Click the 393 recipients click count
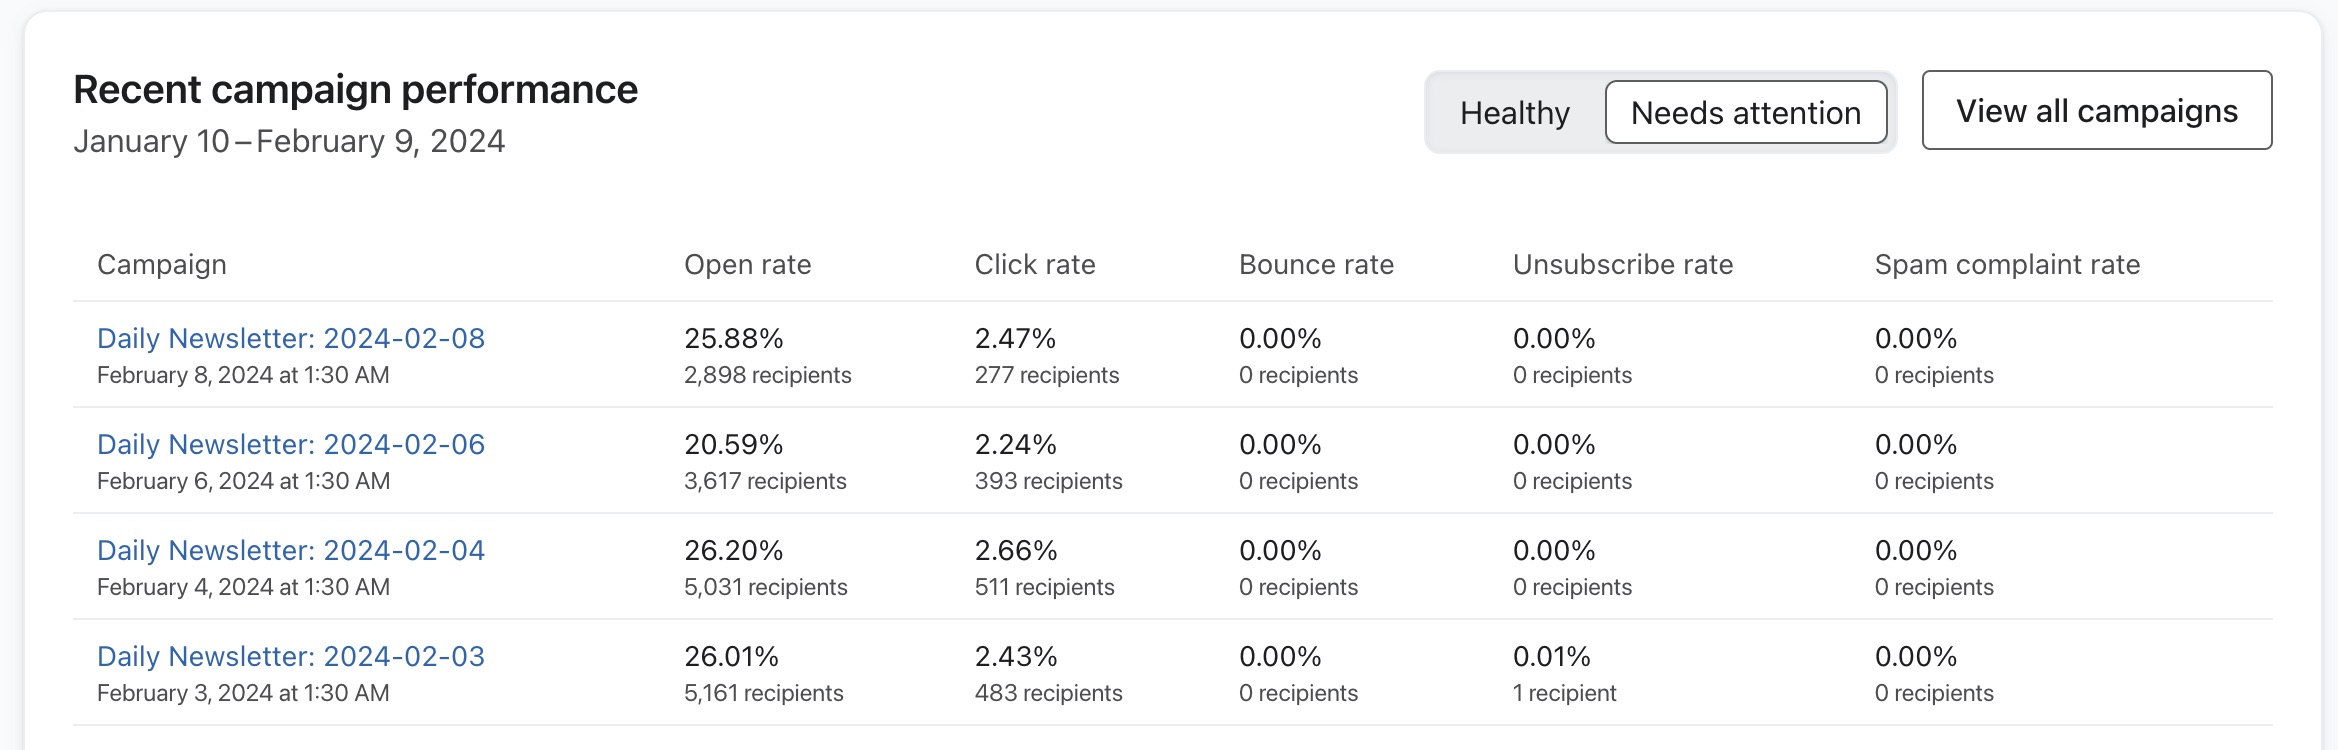 pos(1048,480)
